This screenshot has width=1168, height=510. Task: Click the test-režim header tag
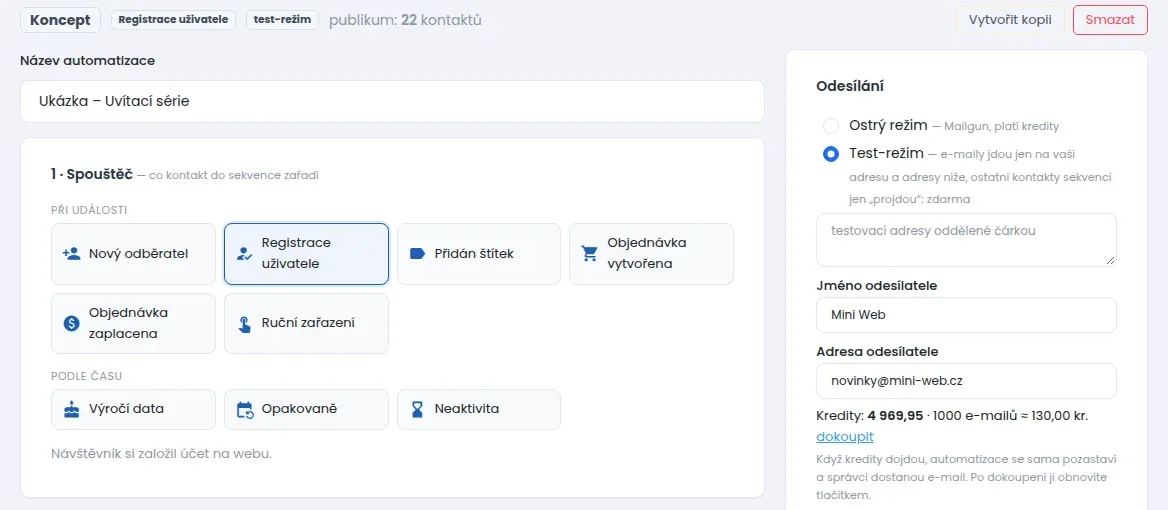point(282,20)
